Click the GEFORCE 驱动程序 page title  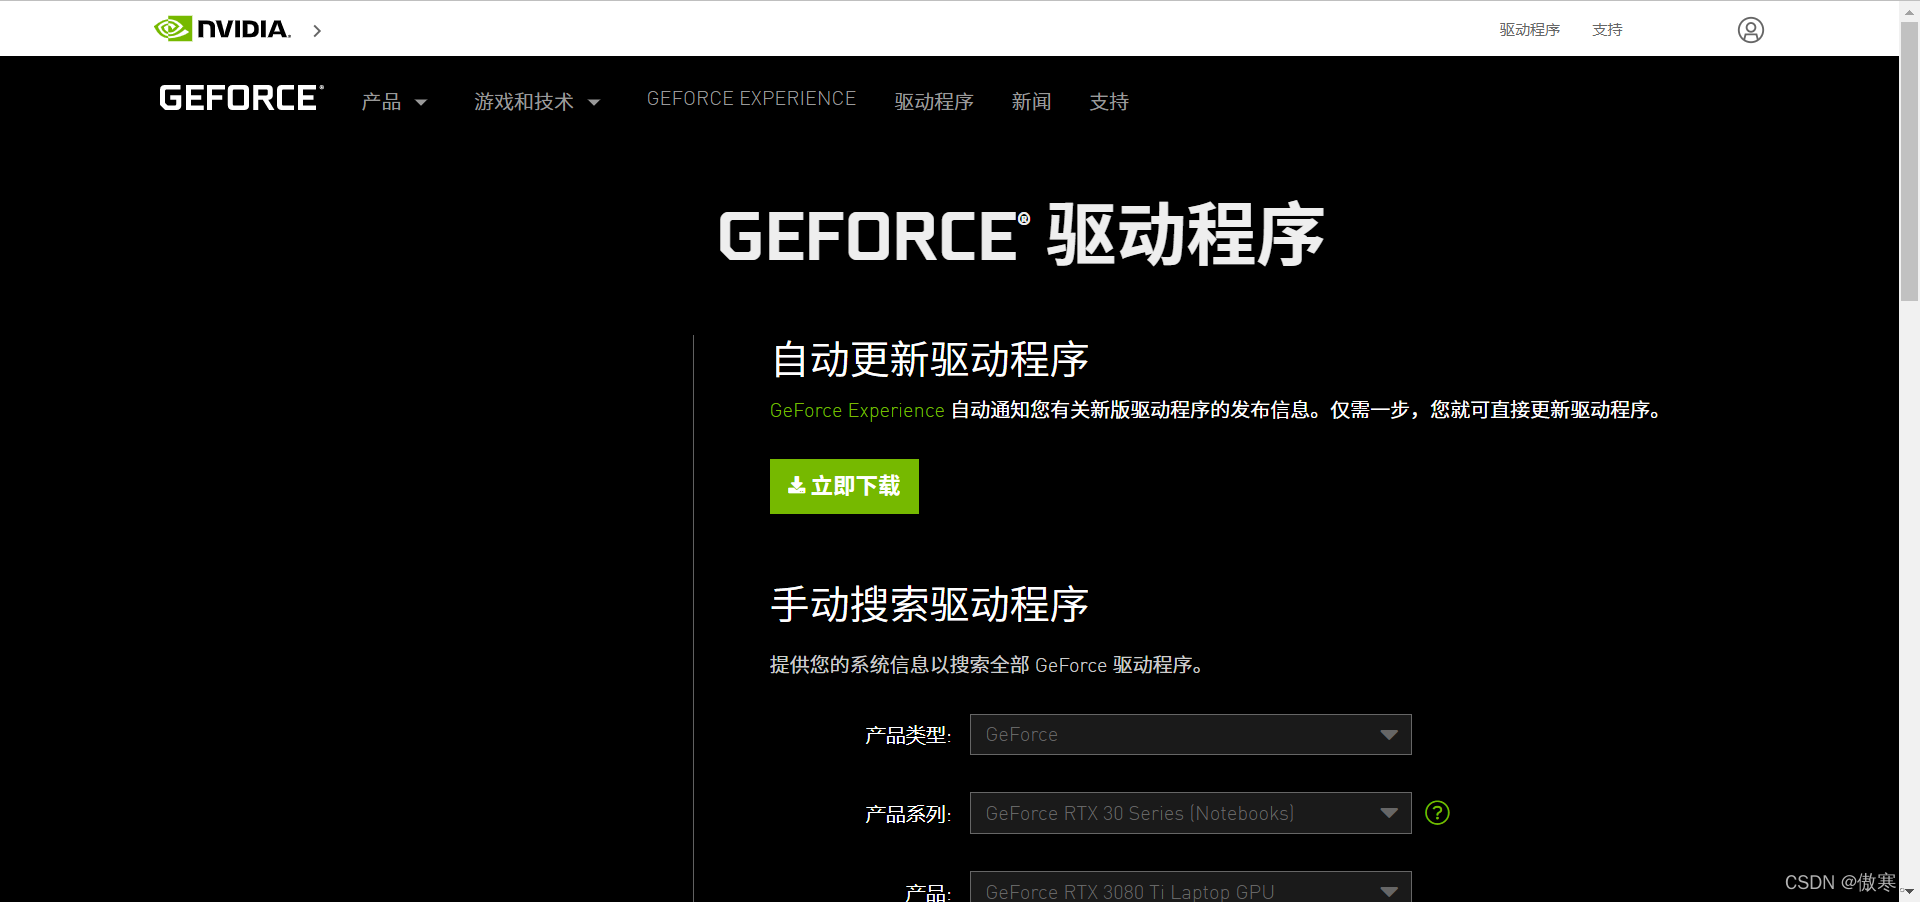(1021, 236)
